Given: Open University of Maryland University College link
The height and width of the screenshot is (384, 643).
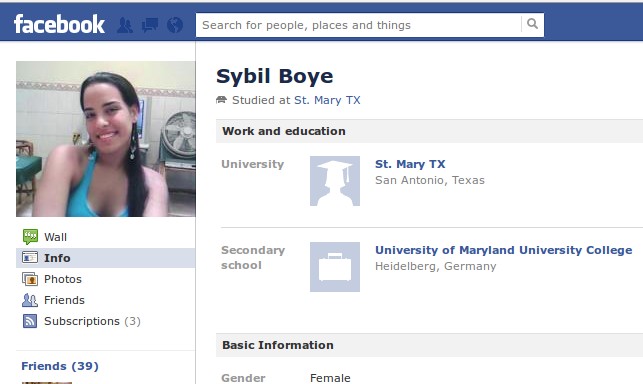Looking at the screenshot, I should [x=504, y=250].
